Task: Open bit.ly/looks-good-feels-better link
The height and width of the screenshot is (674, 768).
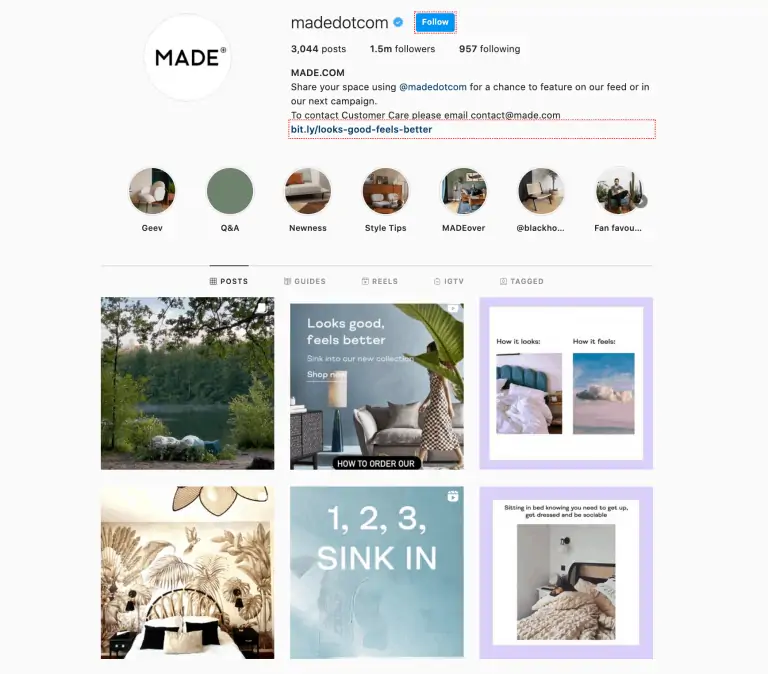Action: pyautogui.click(x=361, y=129)
